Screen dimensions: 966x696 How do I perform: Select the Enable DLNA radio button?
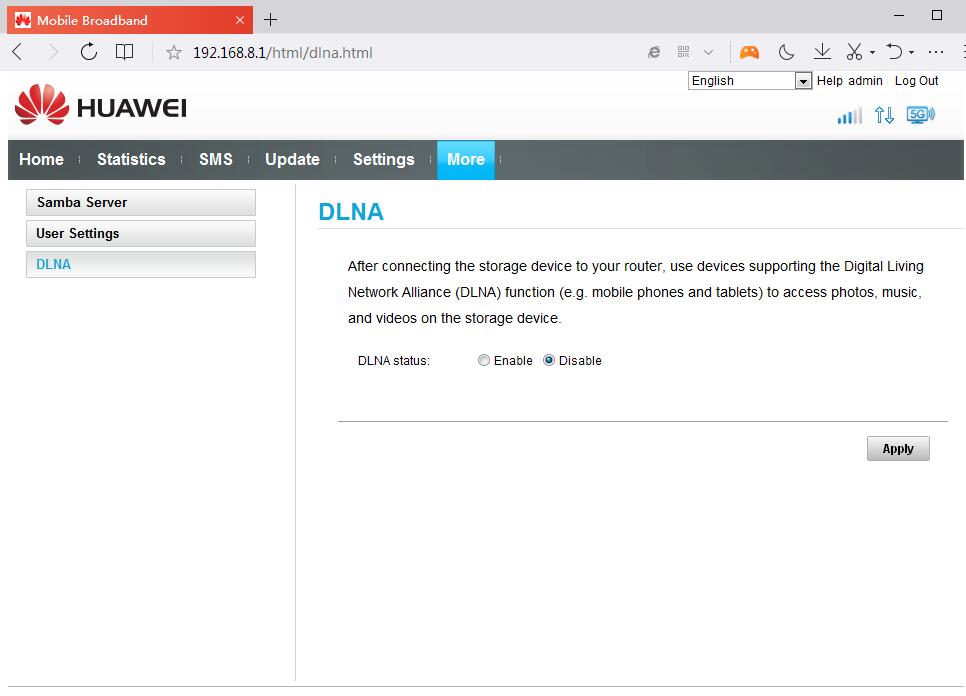tap(484, 361)
